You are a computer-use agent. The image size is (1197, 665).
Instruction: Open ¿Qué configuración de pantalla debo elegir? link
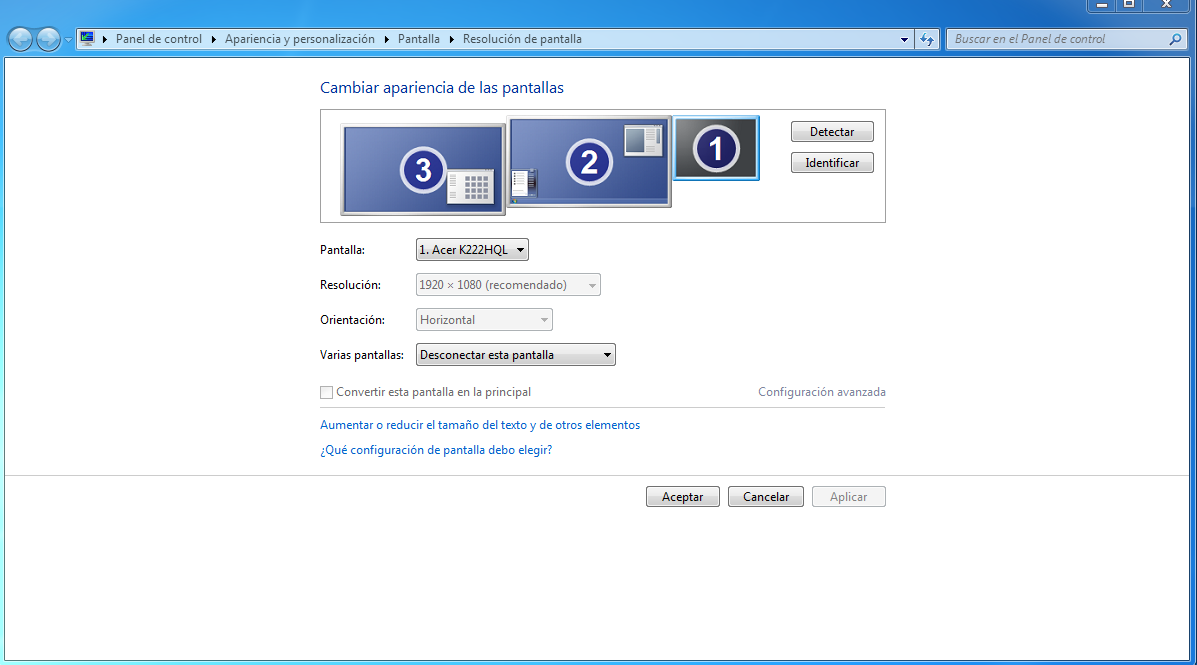(x=436, y=450)
